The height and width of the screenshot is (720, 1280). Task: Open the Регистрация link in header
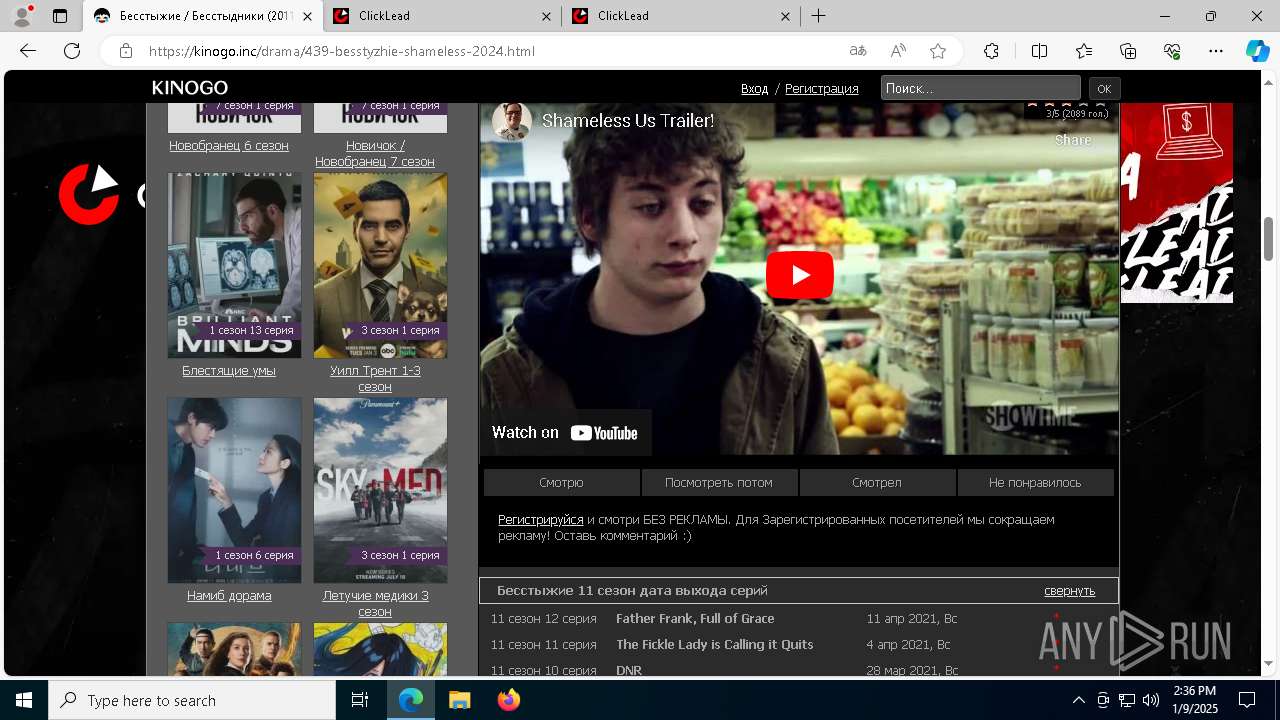822,88
